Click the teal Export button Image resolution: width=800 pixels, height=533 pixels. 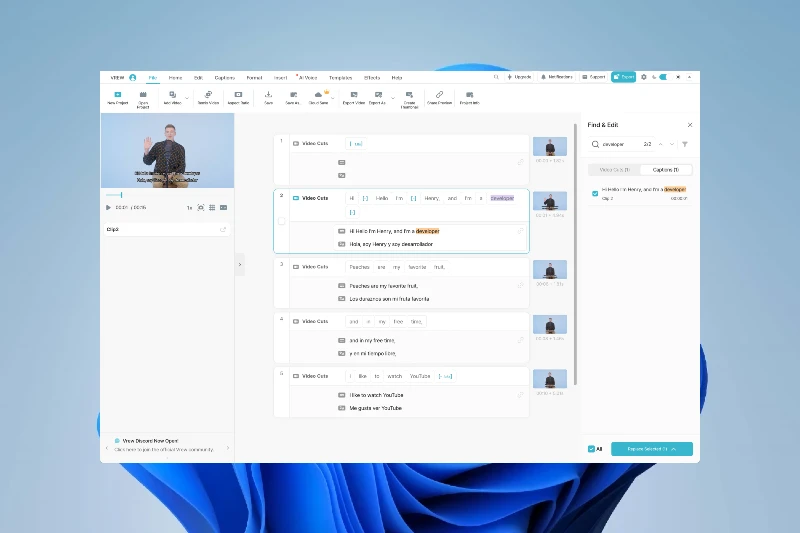(624, 77)
